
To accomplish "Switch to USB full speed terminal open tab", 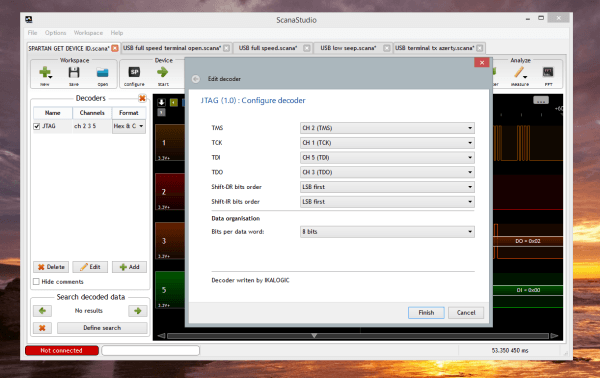I will click(172, 48).
